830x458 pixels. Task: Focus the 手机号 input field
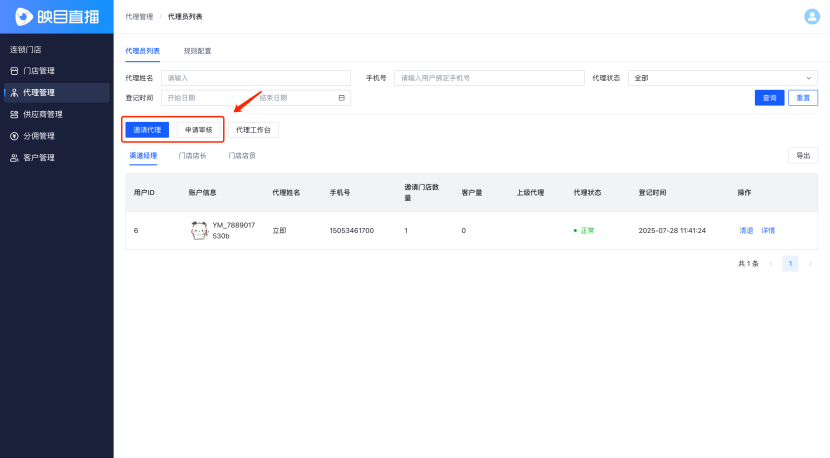489,78
